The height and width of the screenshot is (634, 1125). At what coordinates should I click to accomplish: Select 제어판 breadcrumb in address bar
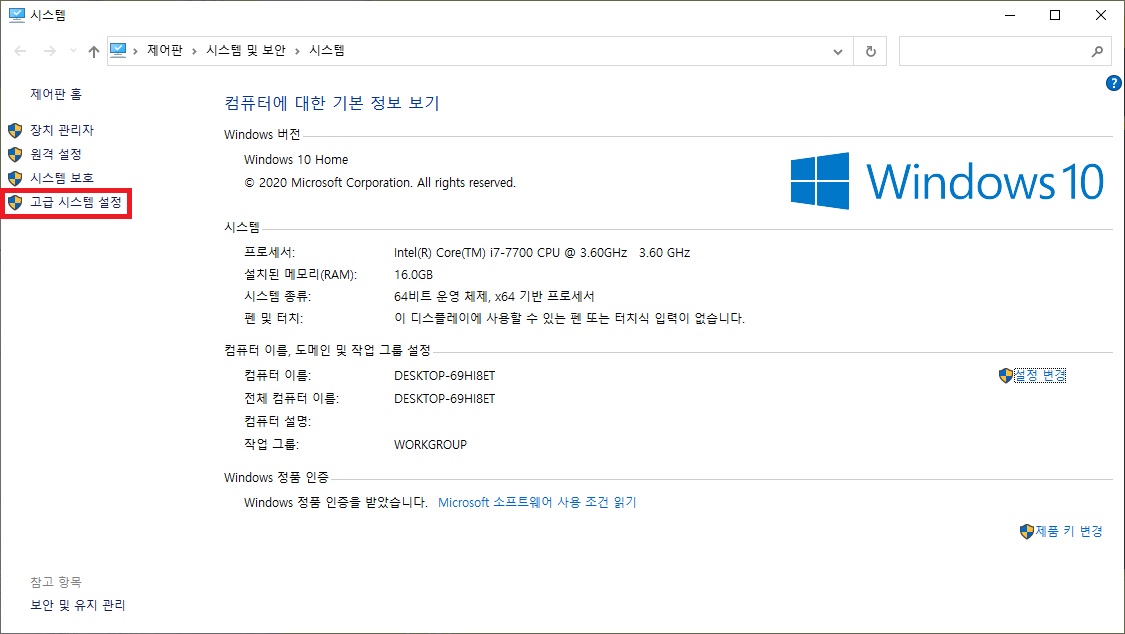pyautogui.click(x=165, y=50)
